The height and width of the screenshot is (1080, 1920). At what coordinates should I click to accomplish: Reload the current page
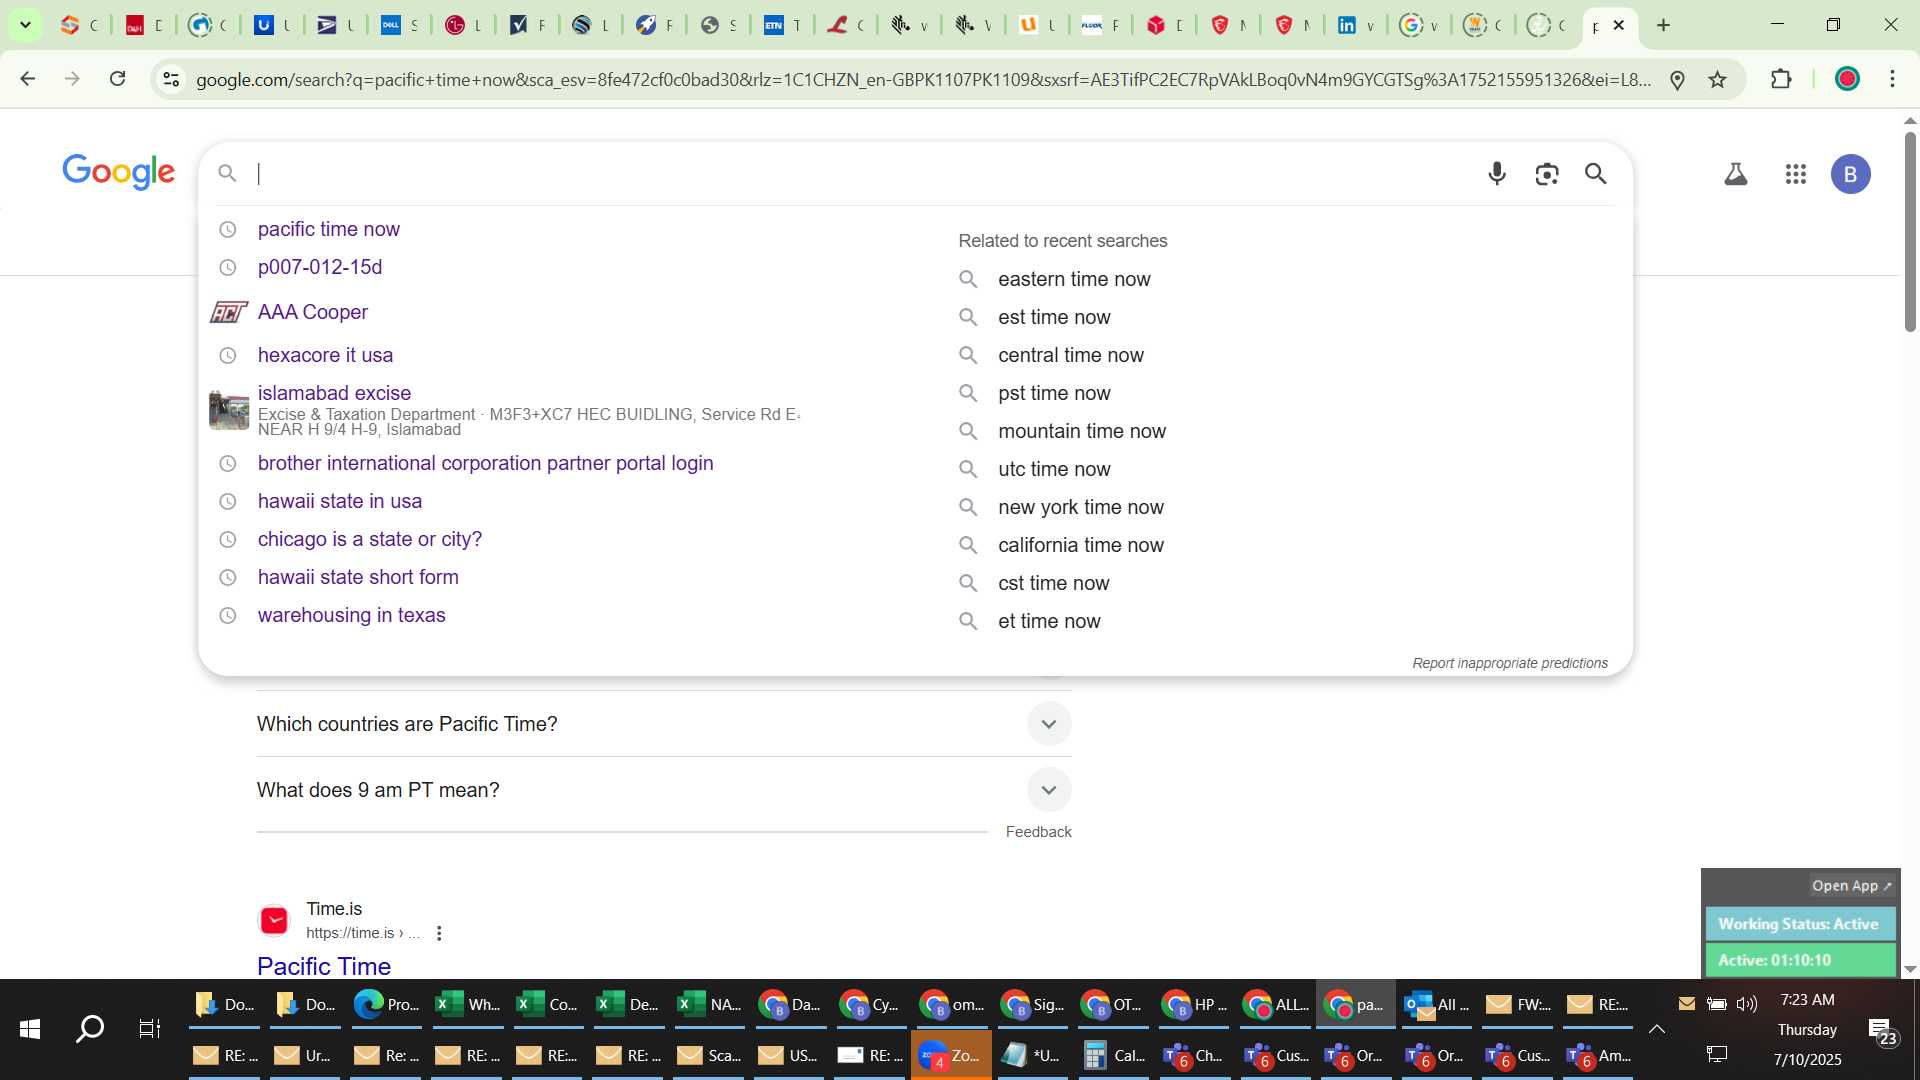tap(118, 79)
